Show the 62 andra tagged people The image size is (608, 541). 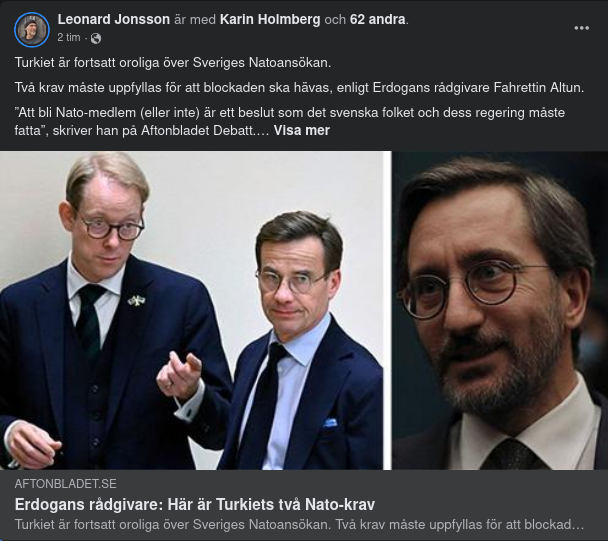378,19
